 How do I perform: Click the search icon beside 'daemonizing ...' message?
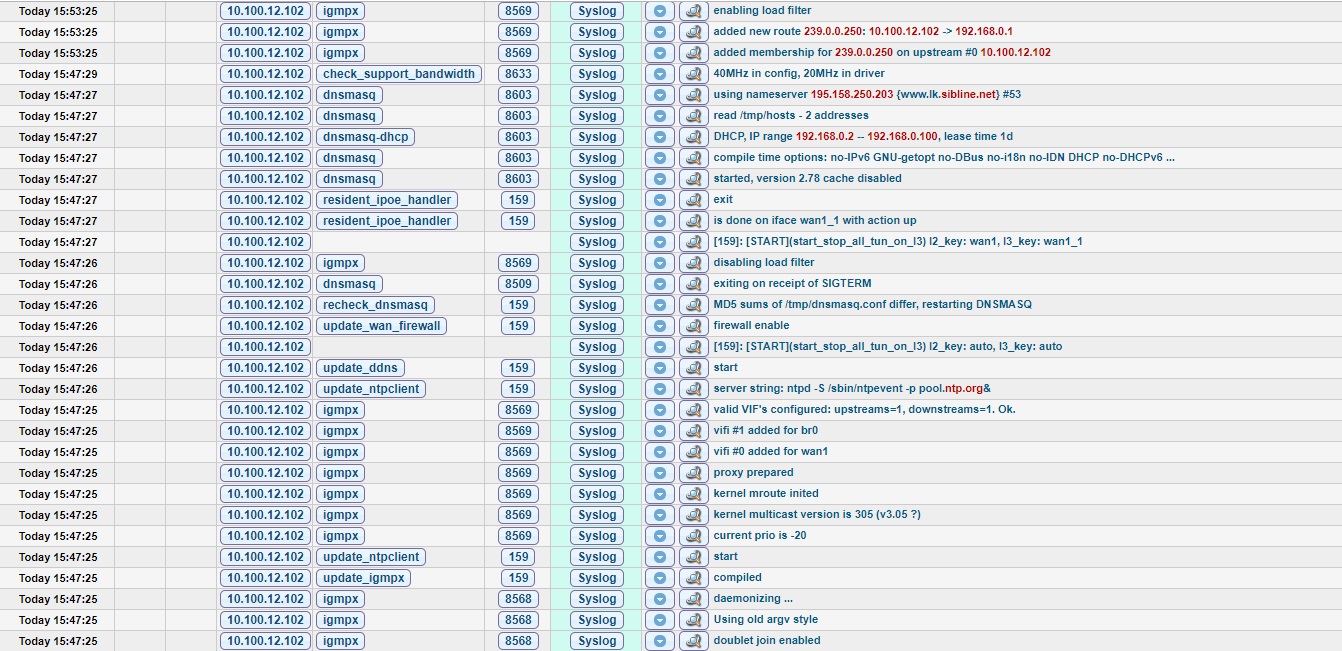point(693,599)
